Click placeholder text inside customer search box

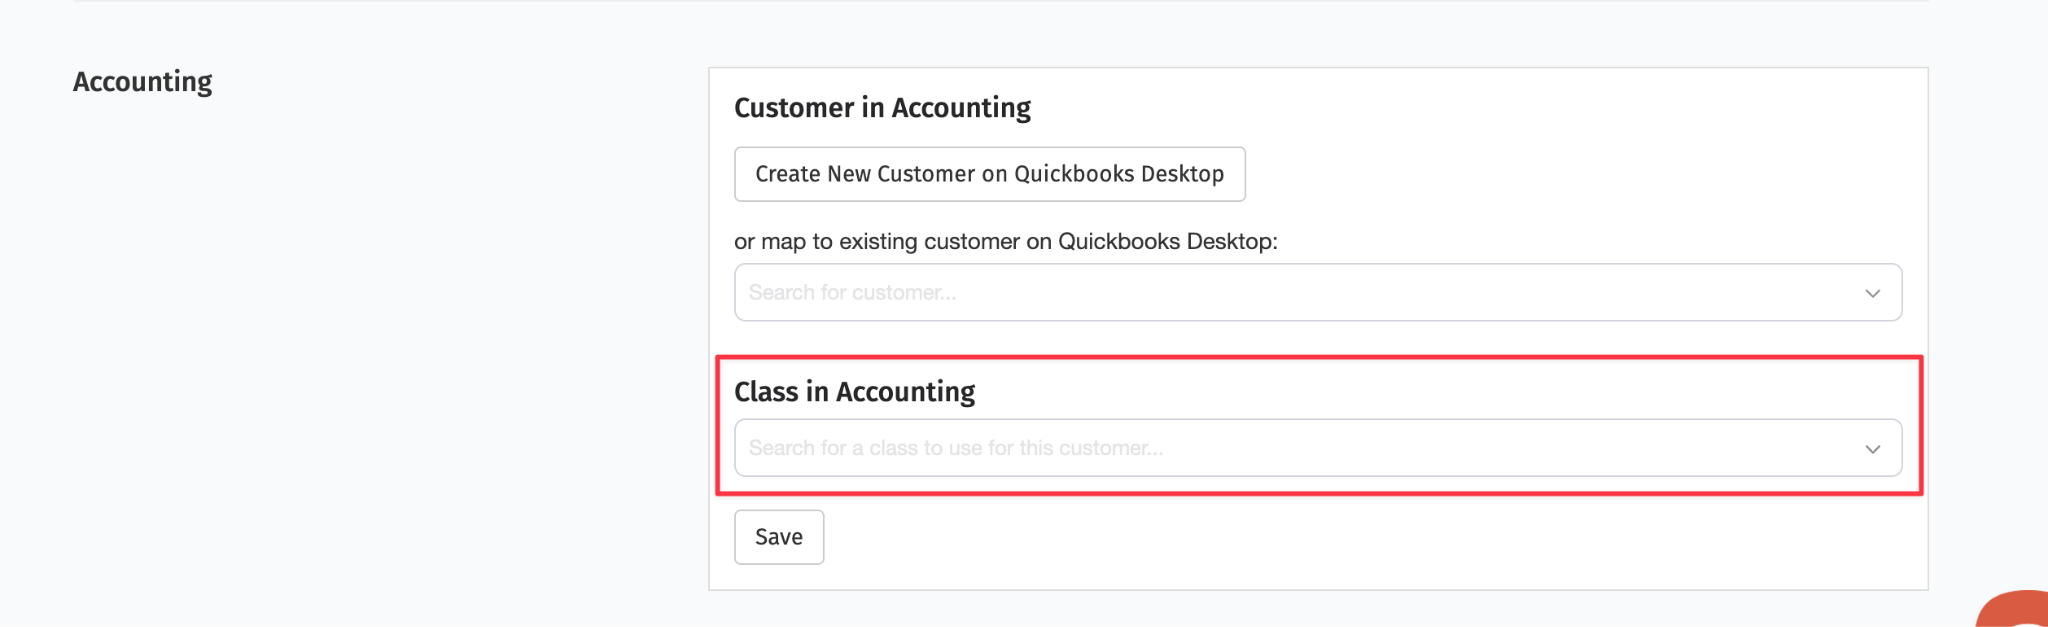852,292
